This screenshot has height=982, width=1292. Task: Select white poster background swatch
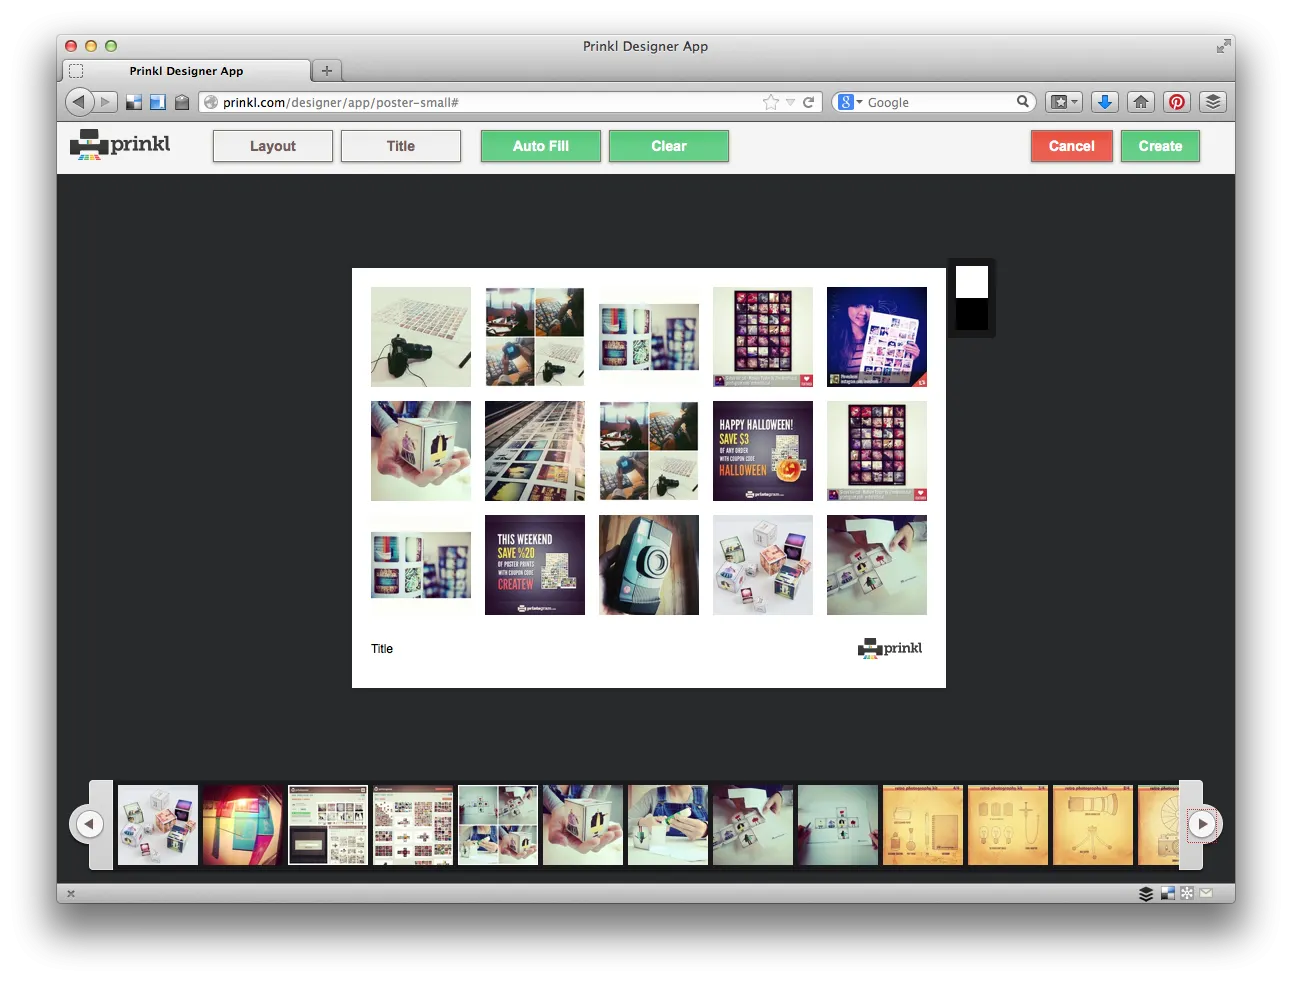tap(971, 281)
